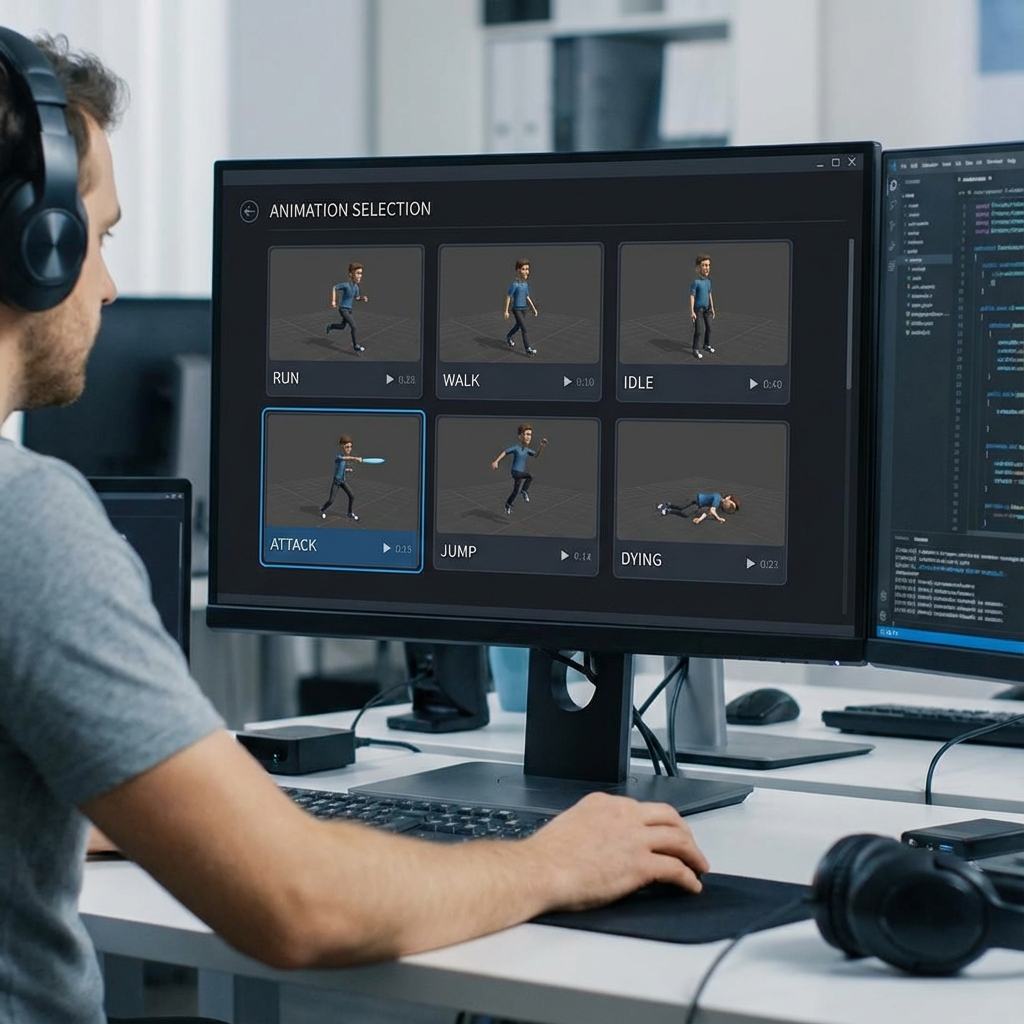
Task: Click the animation list vertical scrollbar
Action: [850, 315]
